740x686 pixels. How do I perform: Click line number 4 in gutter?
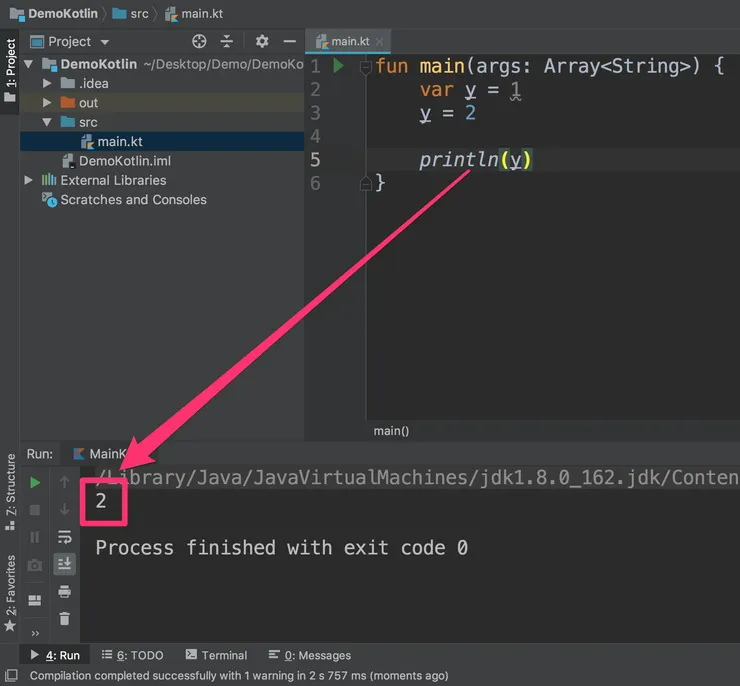[x=315, y=136]
